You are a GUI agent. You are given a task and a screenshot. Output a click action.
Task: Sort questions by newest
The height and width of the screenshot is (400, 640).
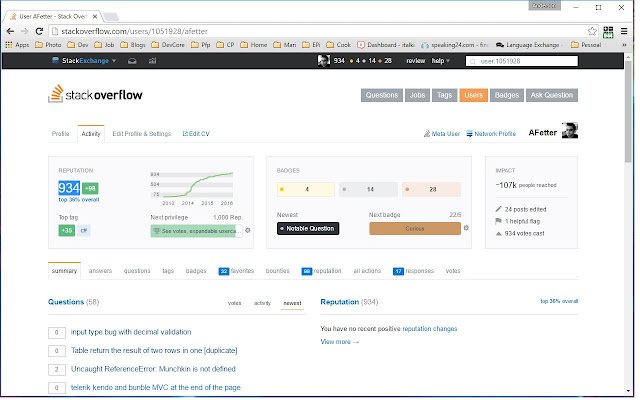click(292, 303)
